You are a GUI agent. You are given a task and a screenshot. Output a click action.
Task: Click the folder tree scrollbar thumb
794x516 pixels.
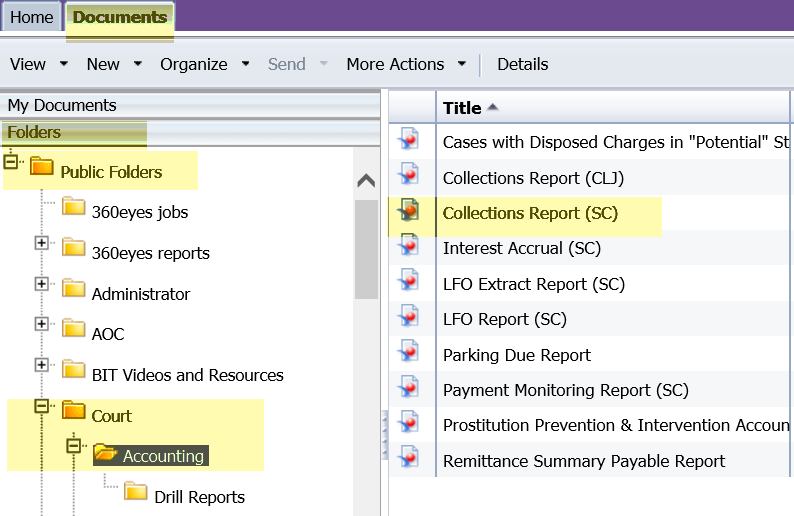pos(366,249)
